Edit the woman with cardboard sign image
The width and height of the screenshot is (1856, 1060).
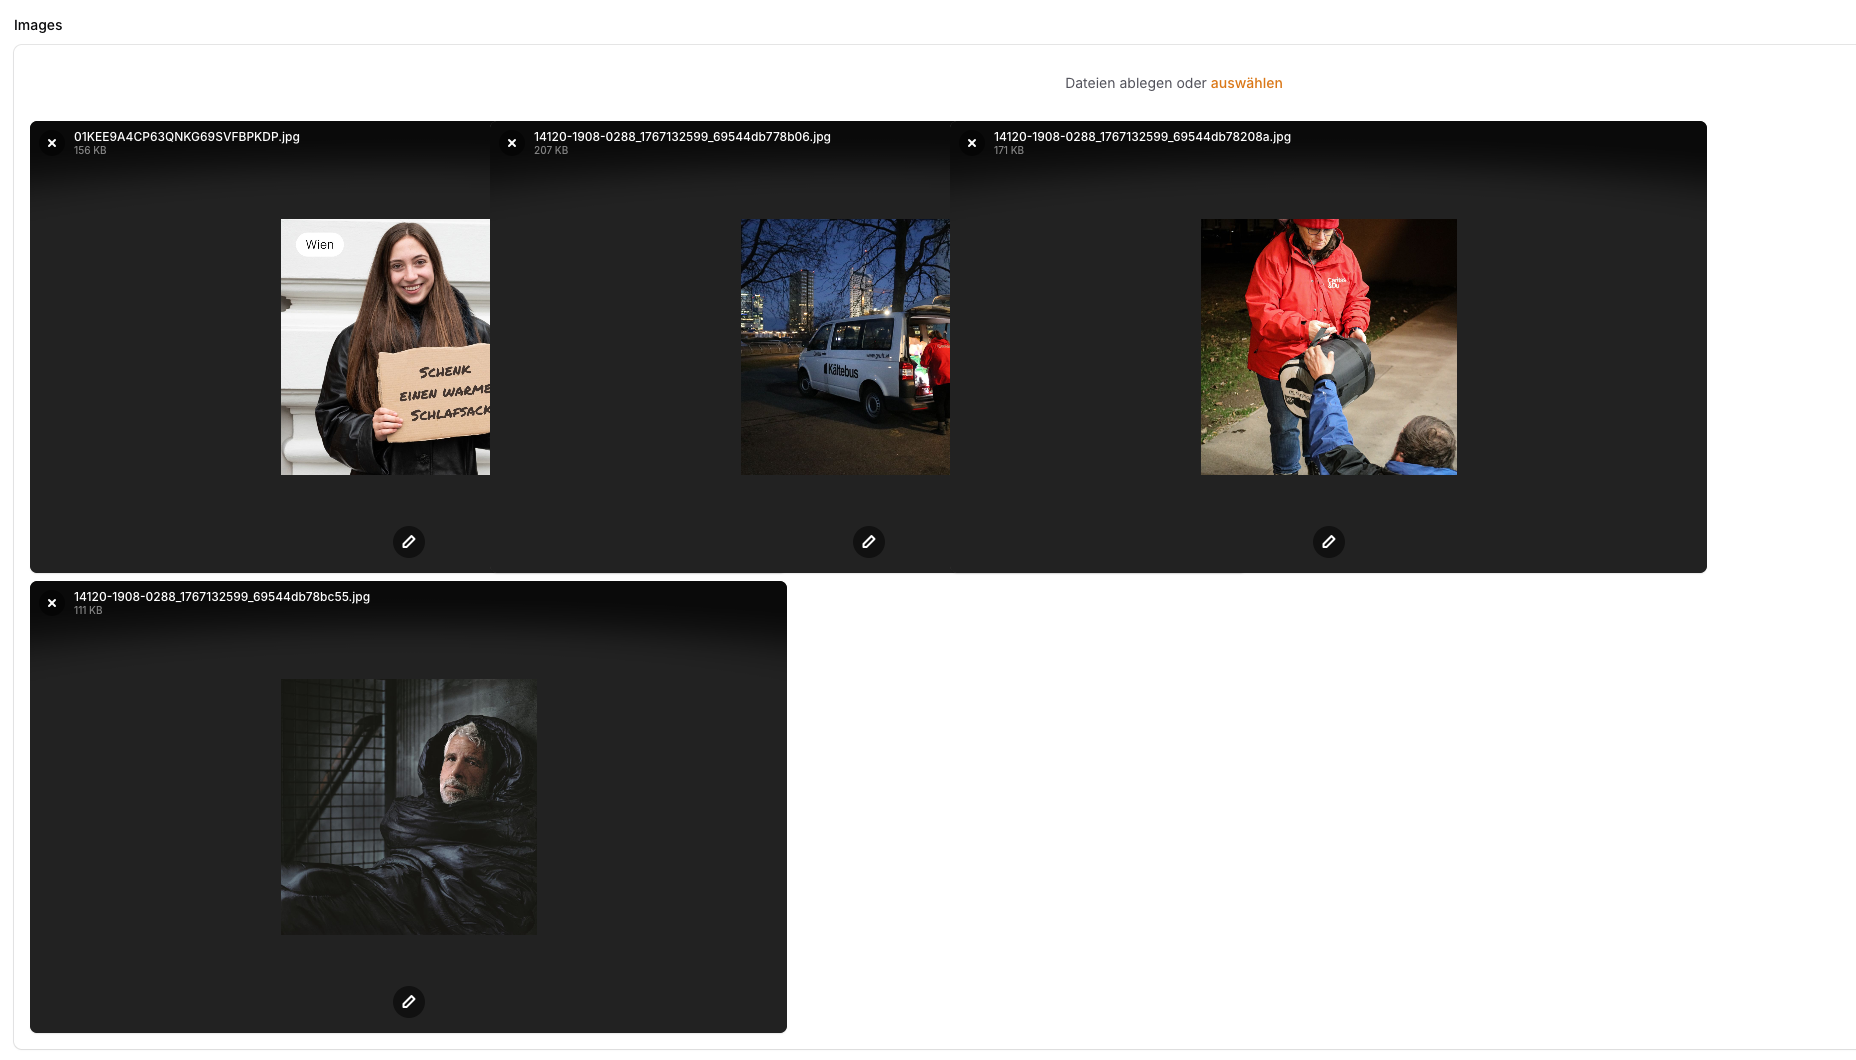point(409,542)
